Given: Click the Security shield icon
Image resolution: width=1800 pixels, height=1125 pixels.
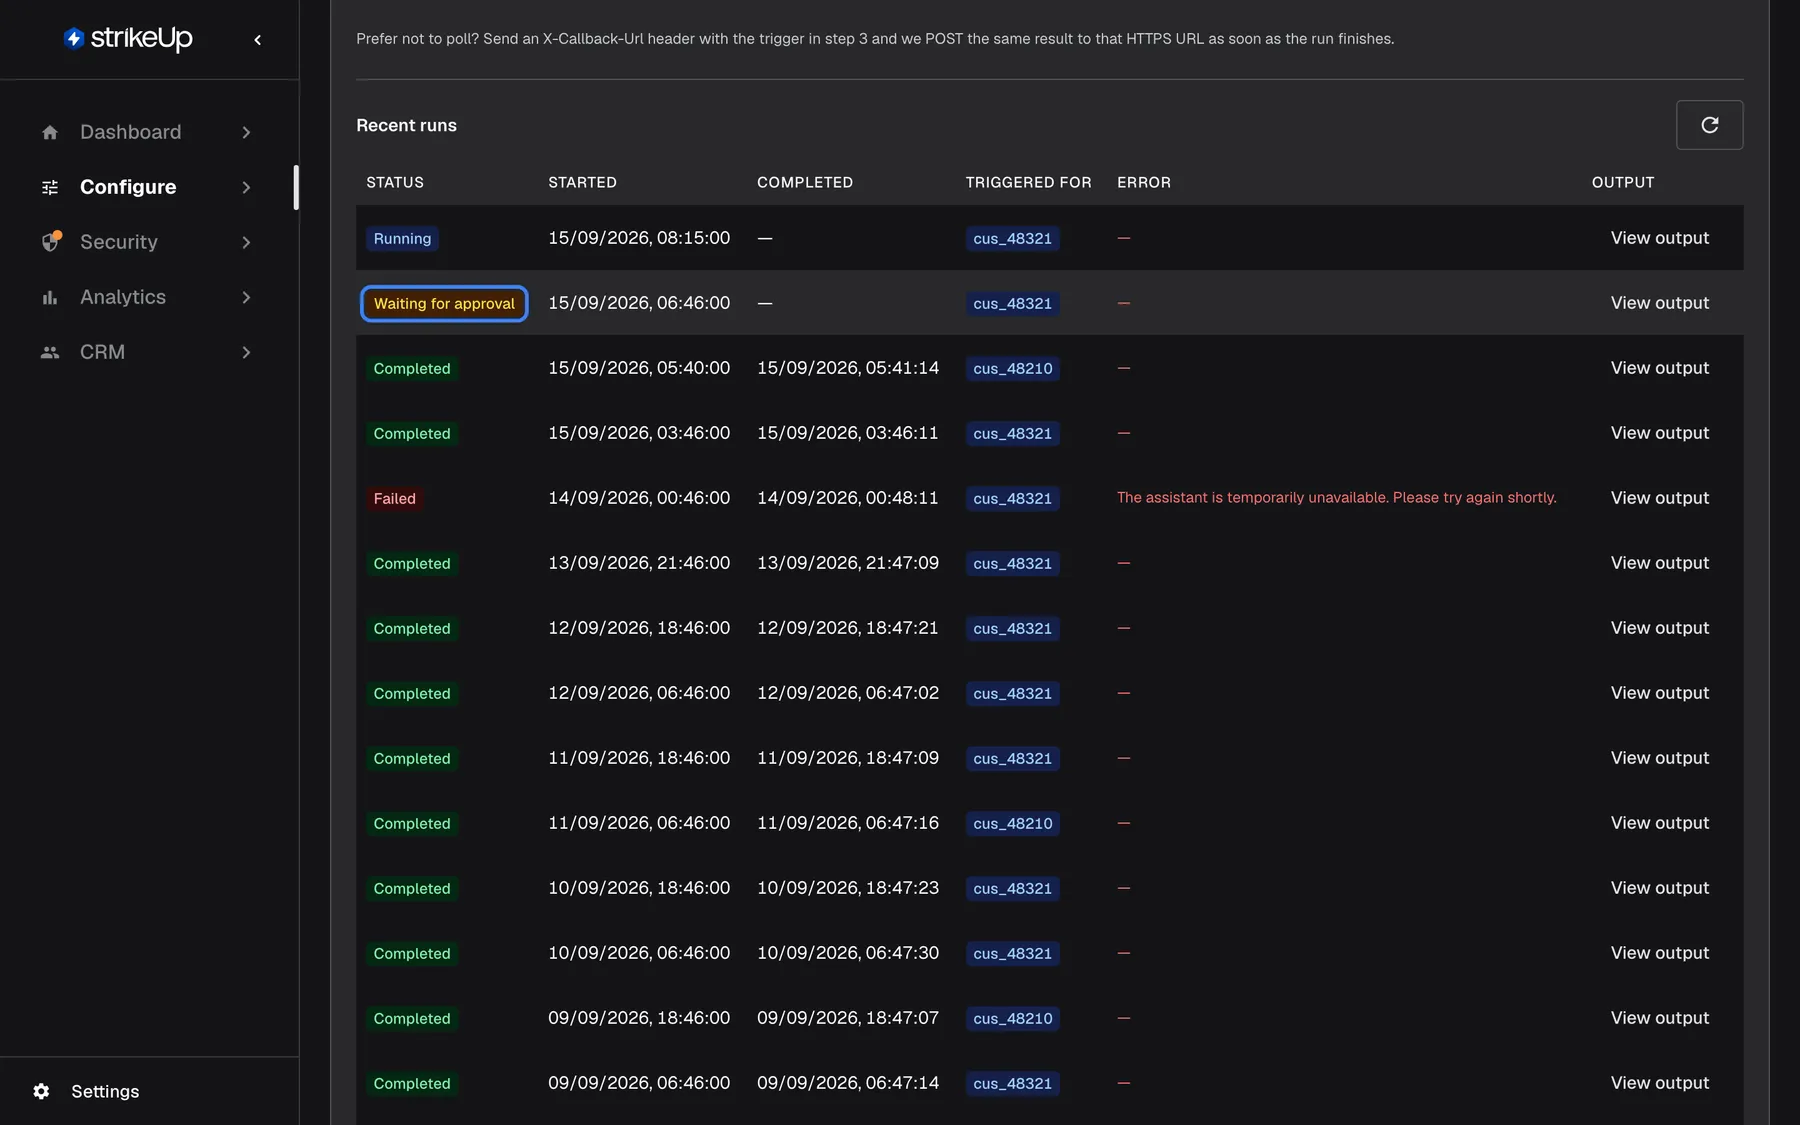Looking at the screenshot, I should click(x=50, y=242).
